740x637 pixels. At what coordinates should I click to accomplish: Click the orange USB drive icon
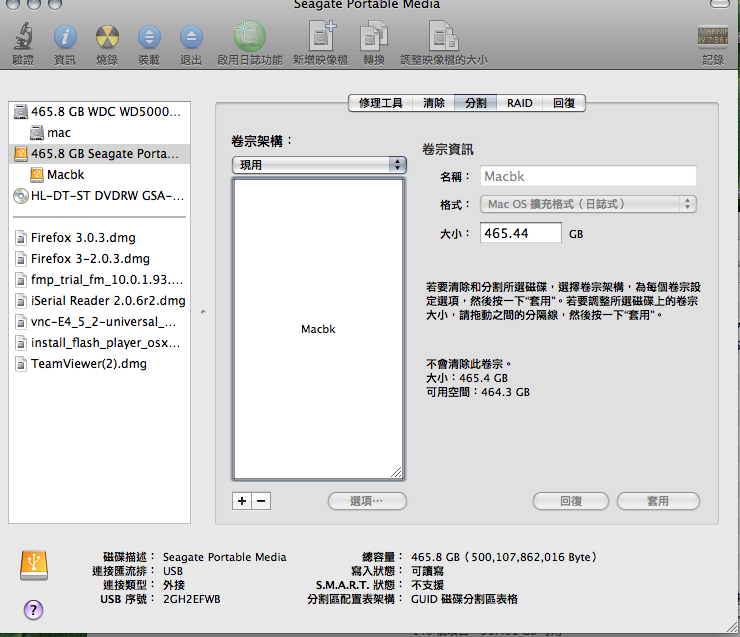[34, 565]
